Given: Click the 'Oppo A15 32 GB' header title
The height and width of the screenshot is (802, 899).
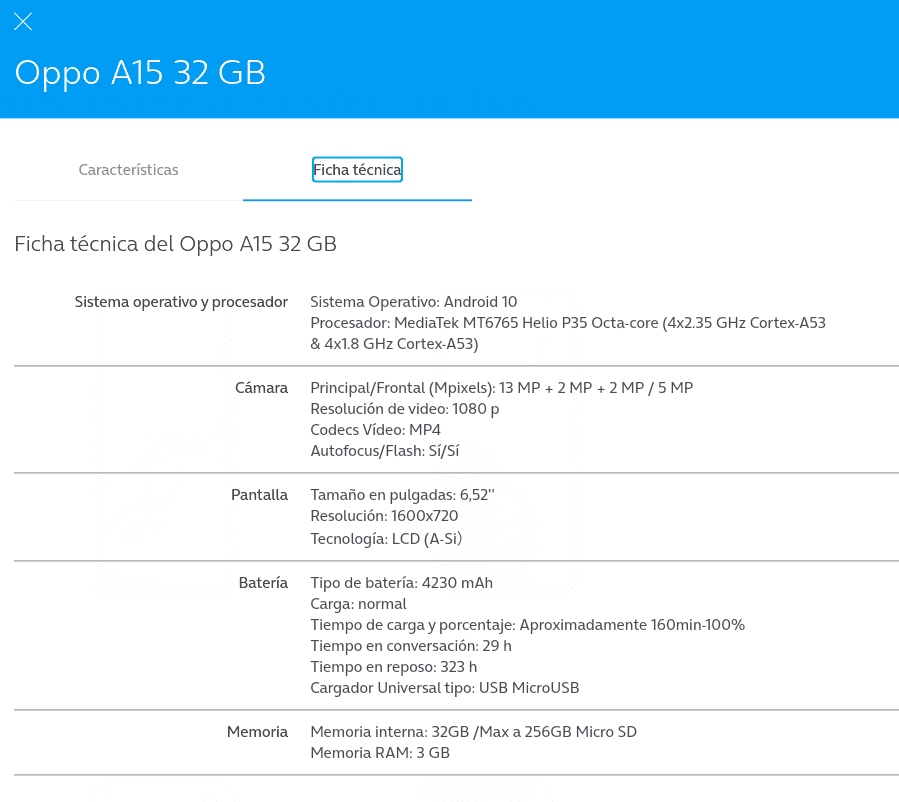Looking at the screenshot, I should [140, 73].
